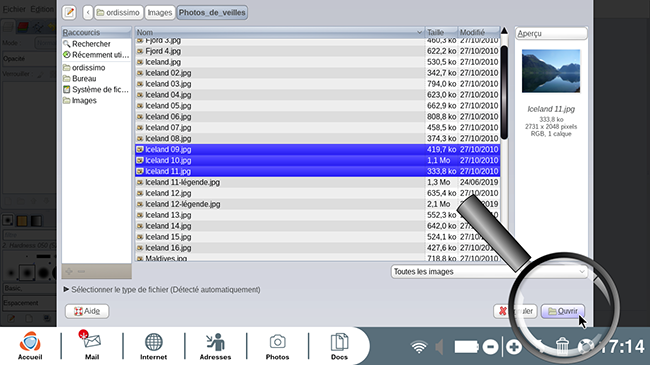Open Docs from the taskbar
650x365 pixels.
point(339,346)
